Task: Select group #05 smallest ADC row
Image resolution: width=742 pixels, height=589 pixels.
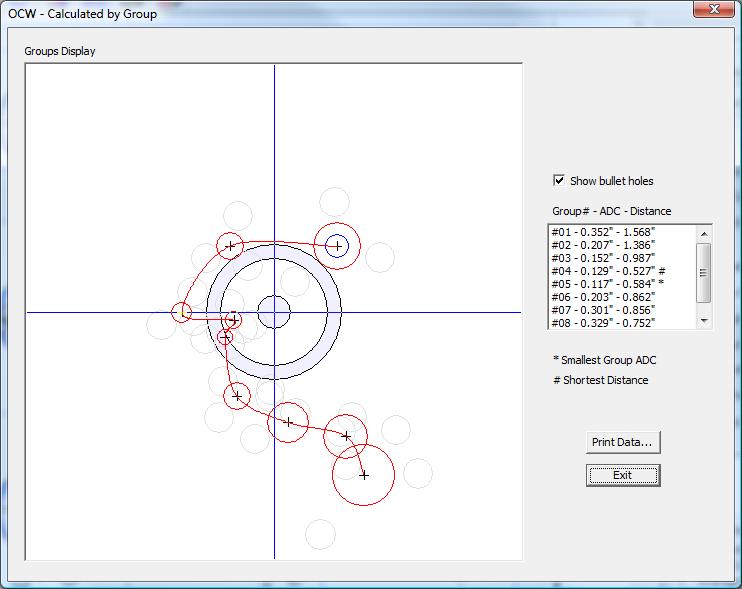Action: click(x=622, y=284)
